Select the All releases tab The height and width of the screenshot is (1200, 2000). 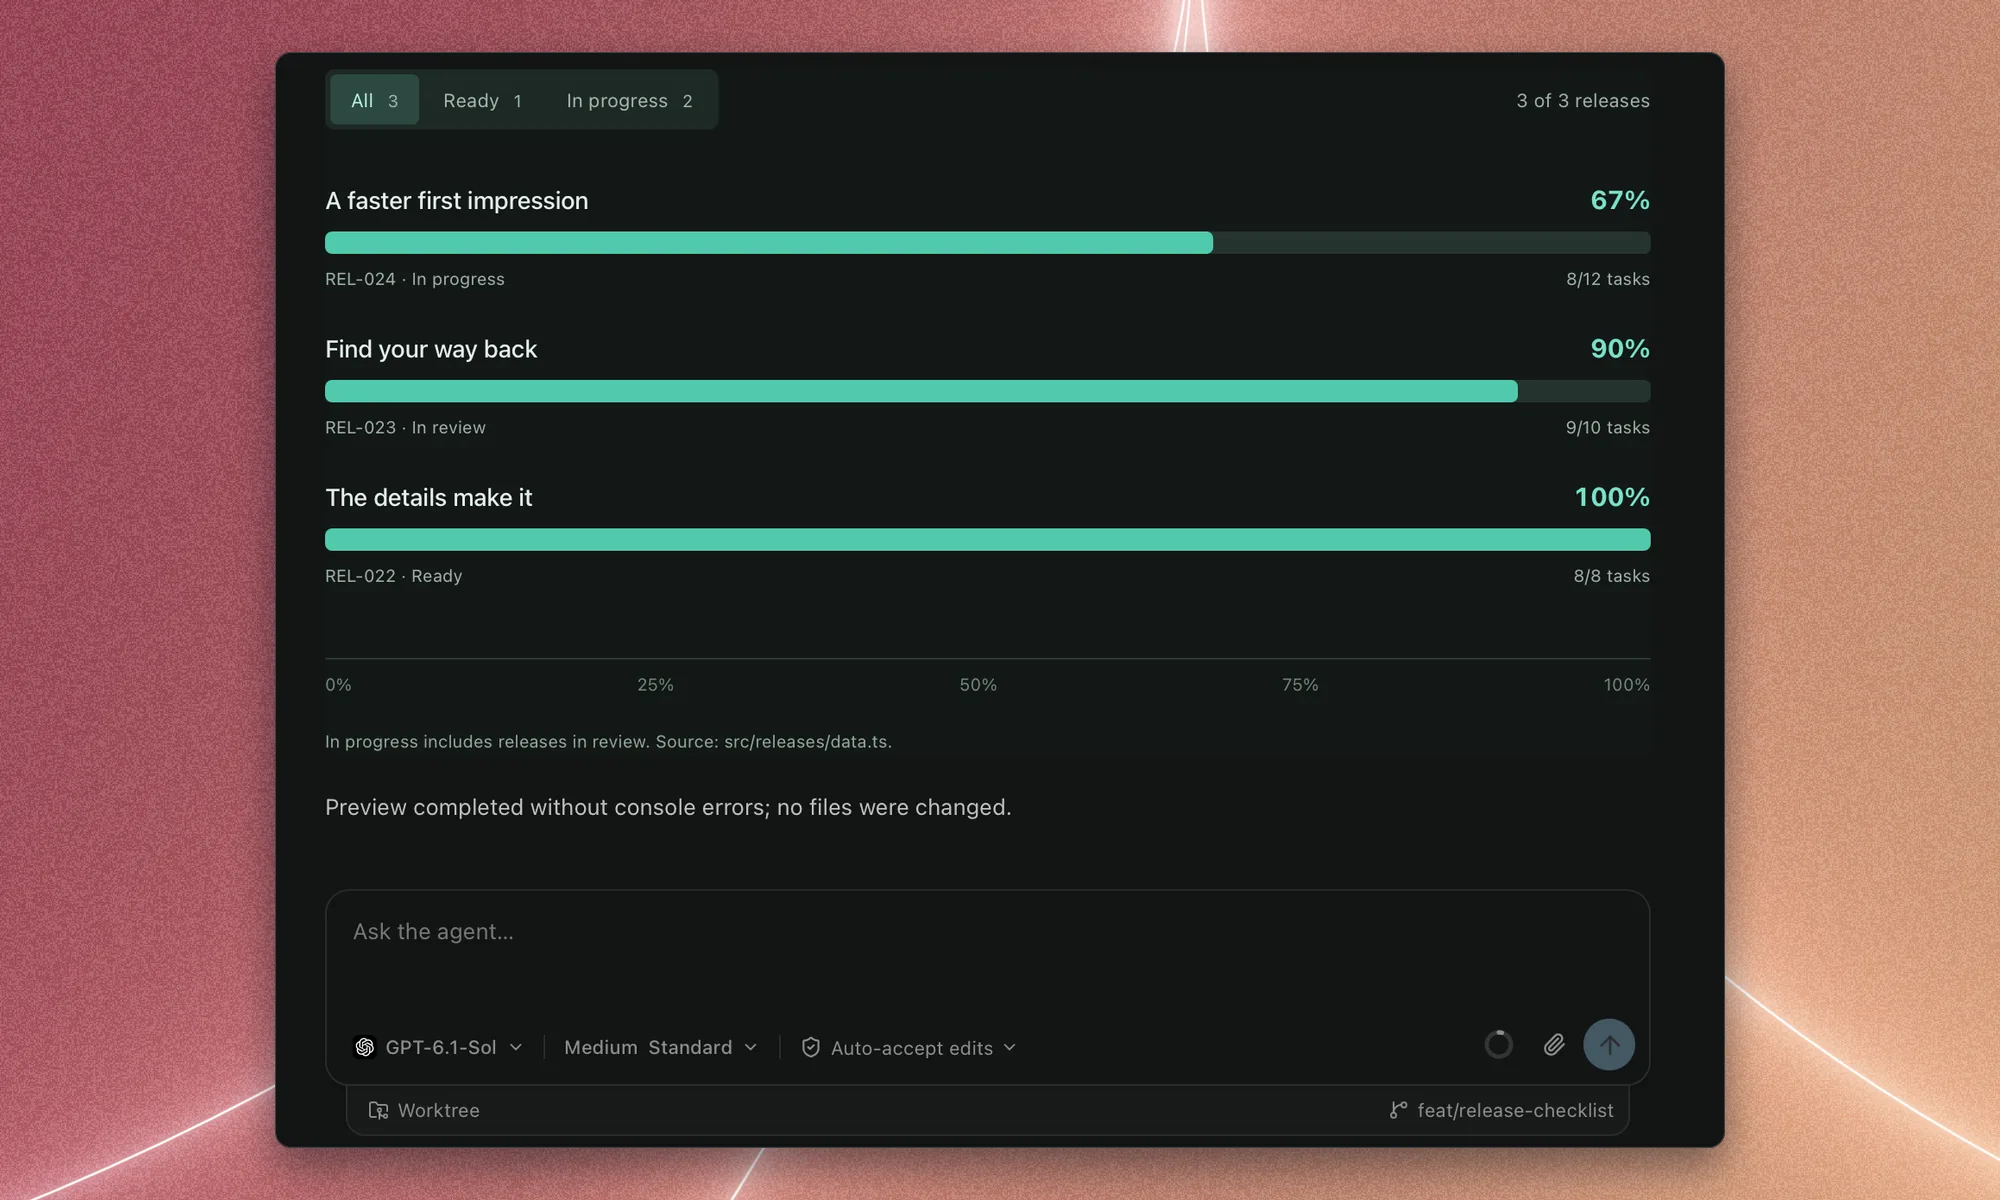(x=374, y=100)
